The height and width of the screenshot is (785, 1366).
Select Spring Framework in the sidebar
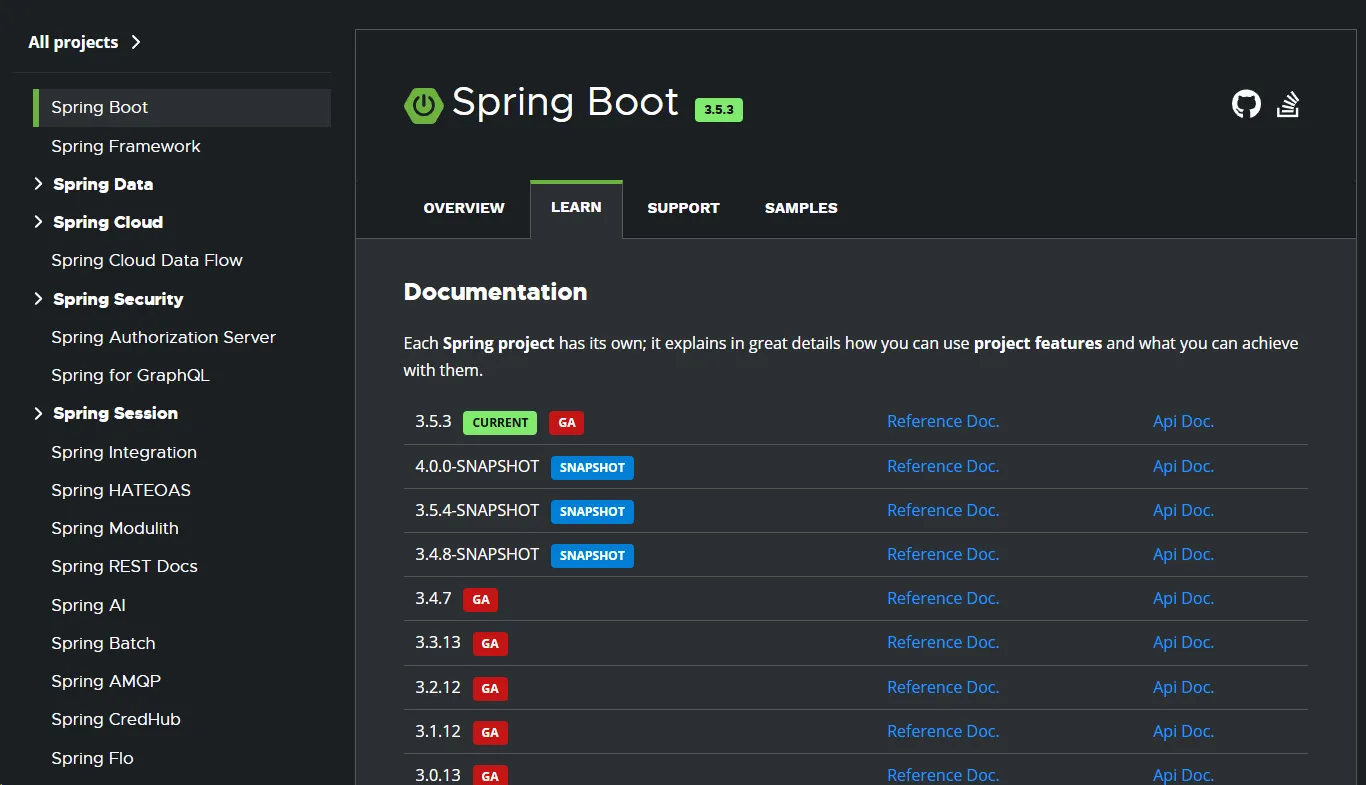tap(126, 146)
